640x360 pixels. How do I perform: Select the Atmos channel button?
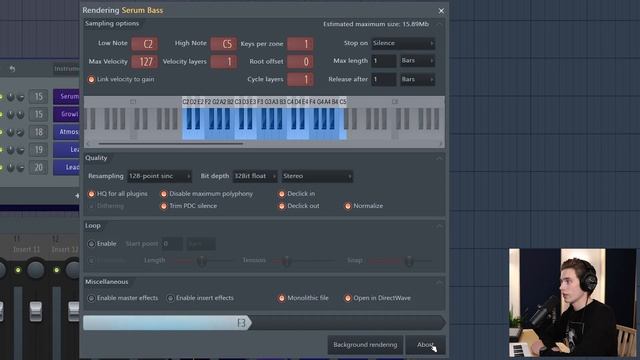(x=67, y=132)
